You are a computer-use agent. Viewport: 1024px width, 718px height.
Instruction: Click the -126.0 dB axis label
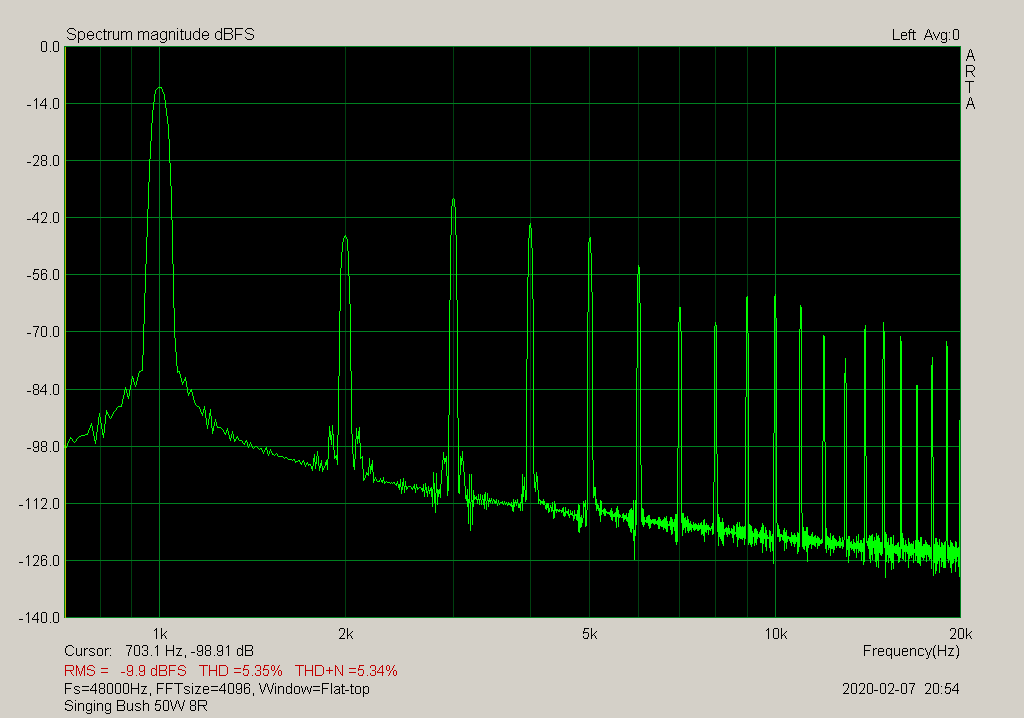click(40, 561)
